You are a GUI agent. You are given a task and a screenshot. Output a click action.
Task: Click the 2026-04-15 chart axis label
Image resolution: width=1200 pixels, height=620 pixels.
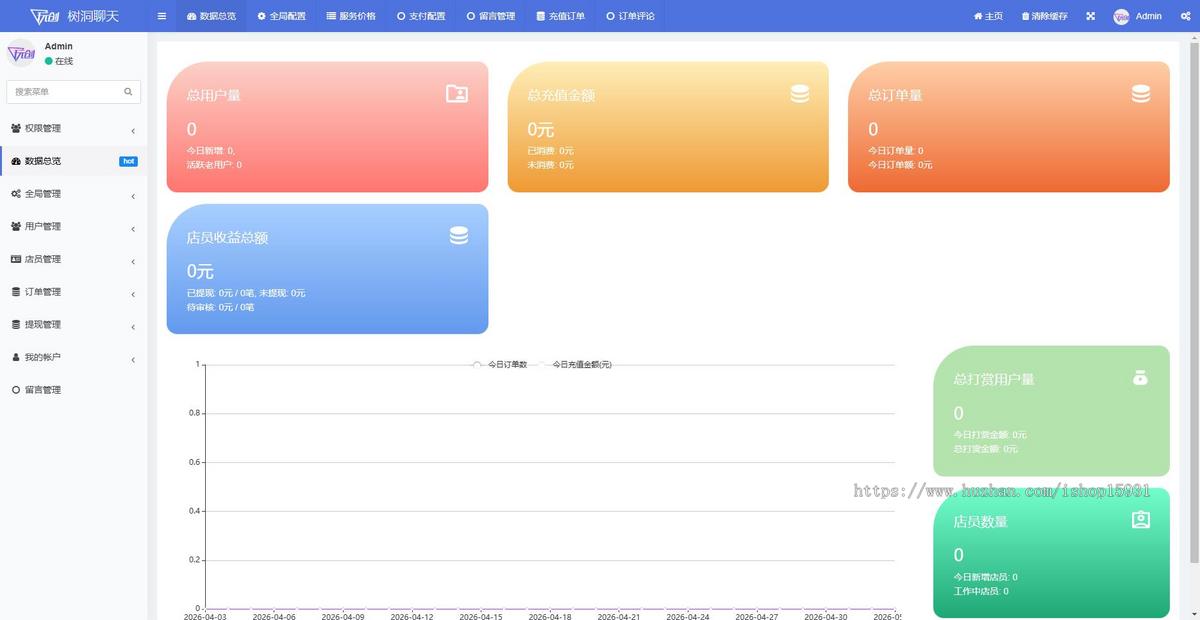click(x=482, y=616)
